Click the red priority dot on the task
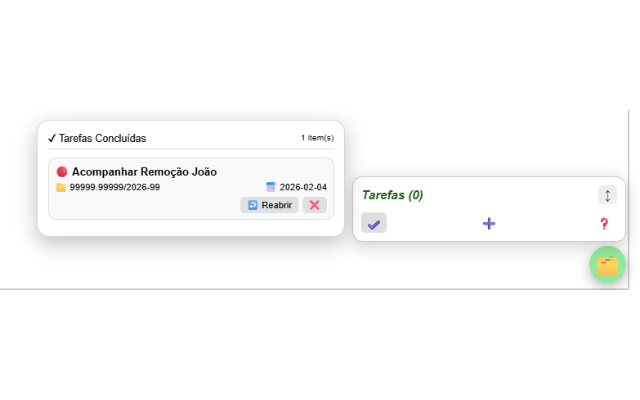This screenshot has width=640, height=400. tap(62, 172)
